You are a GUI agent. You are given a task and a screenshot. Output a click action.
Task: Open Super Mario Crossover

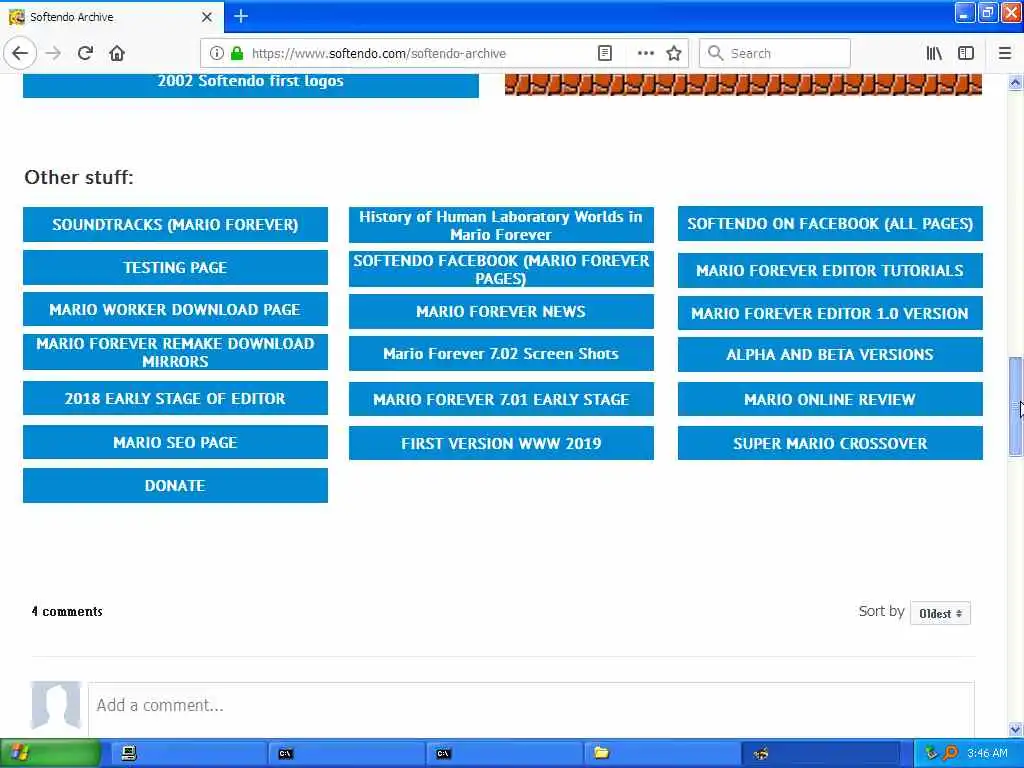tap(830, 443)
